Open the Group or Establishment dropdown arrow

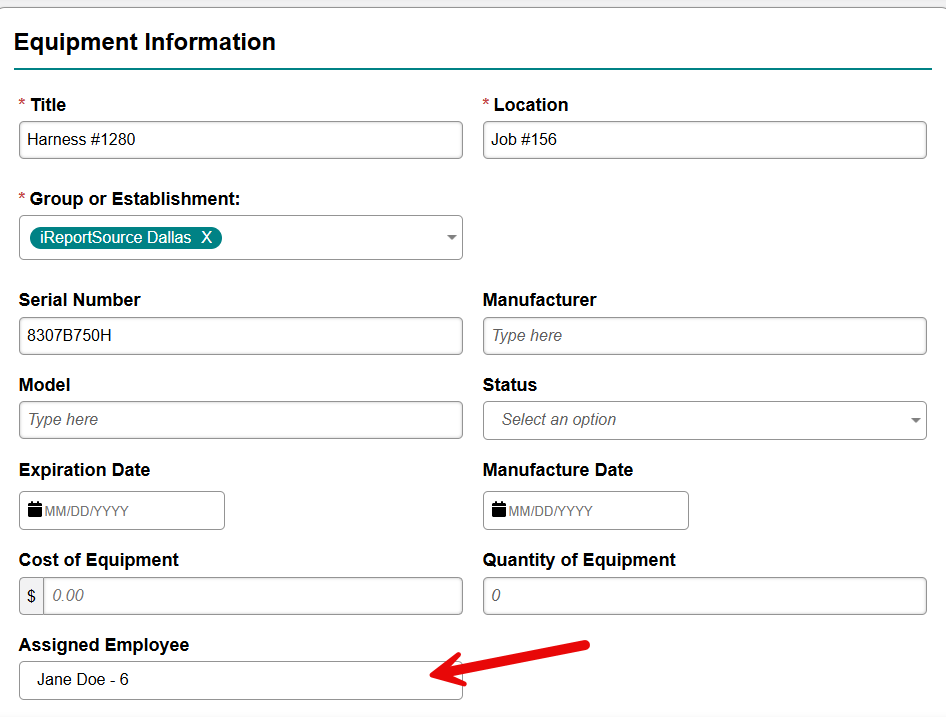click(451, 237)
